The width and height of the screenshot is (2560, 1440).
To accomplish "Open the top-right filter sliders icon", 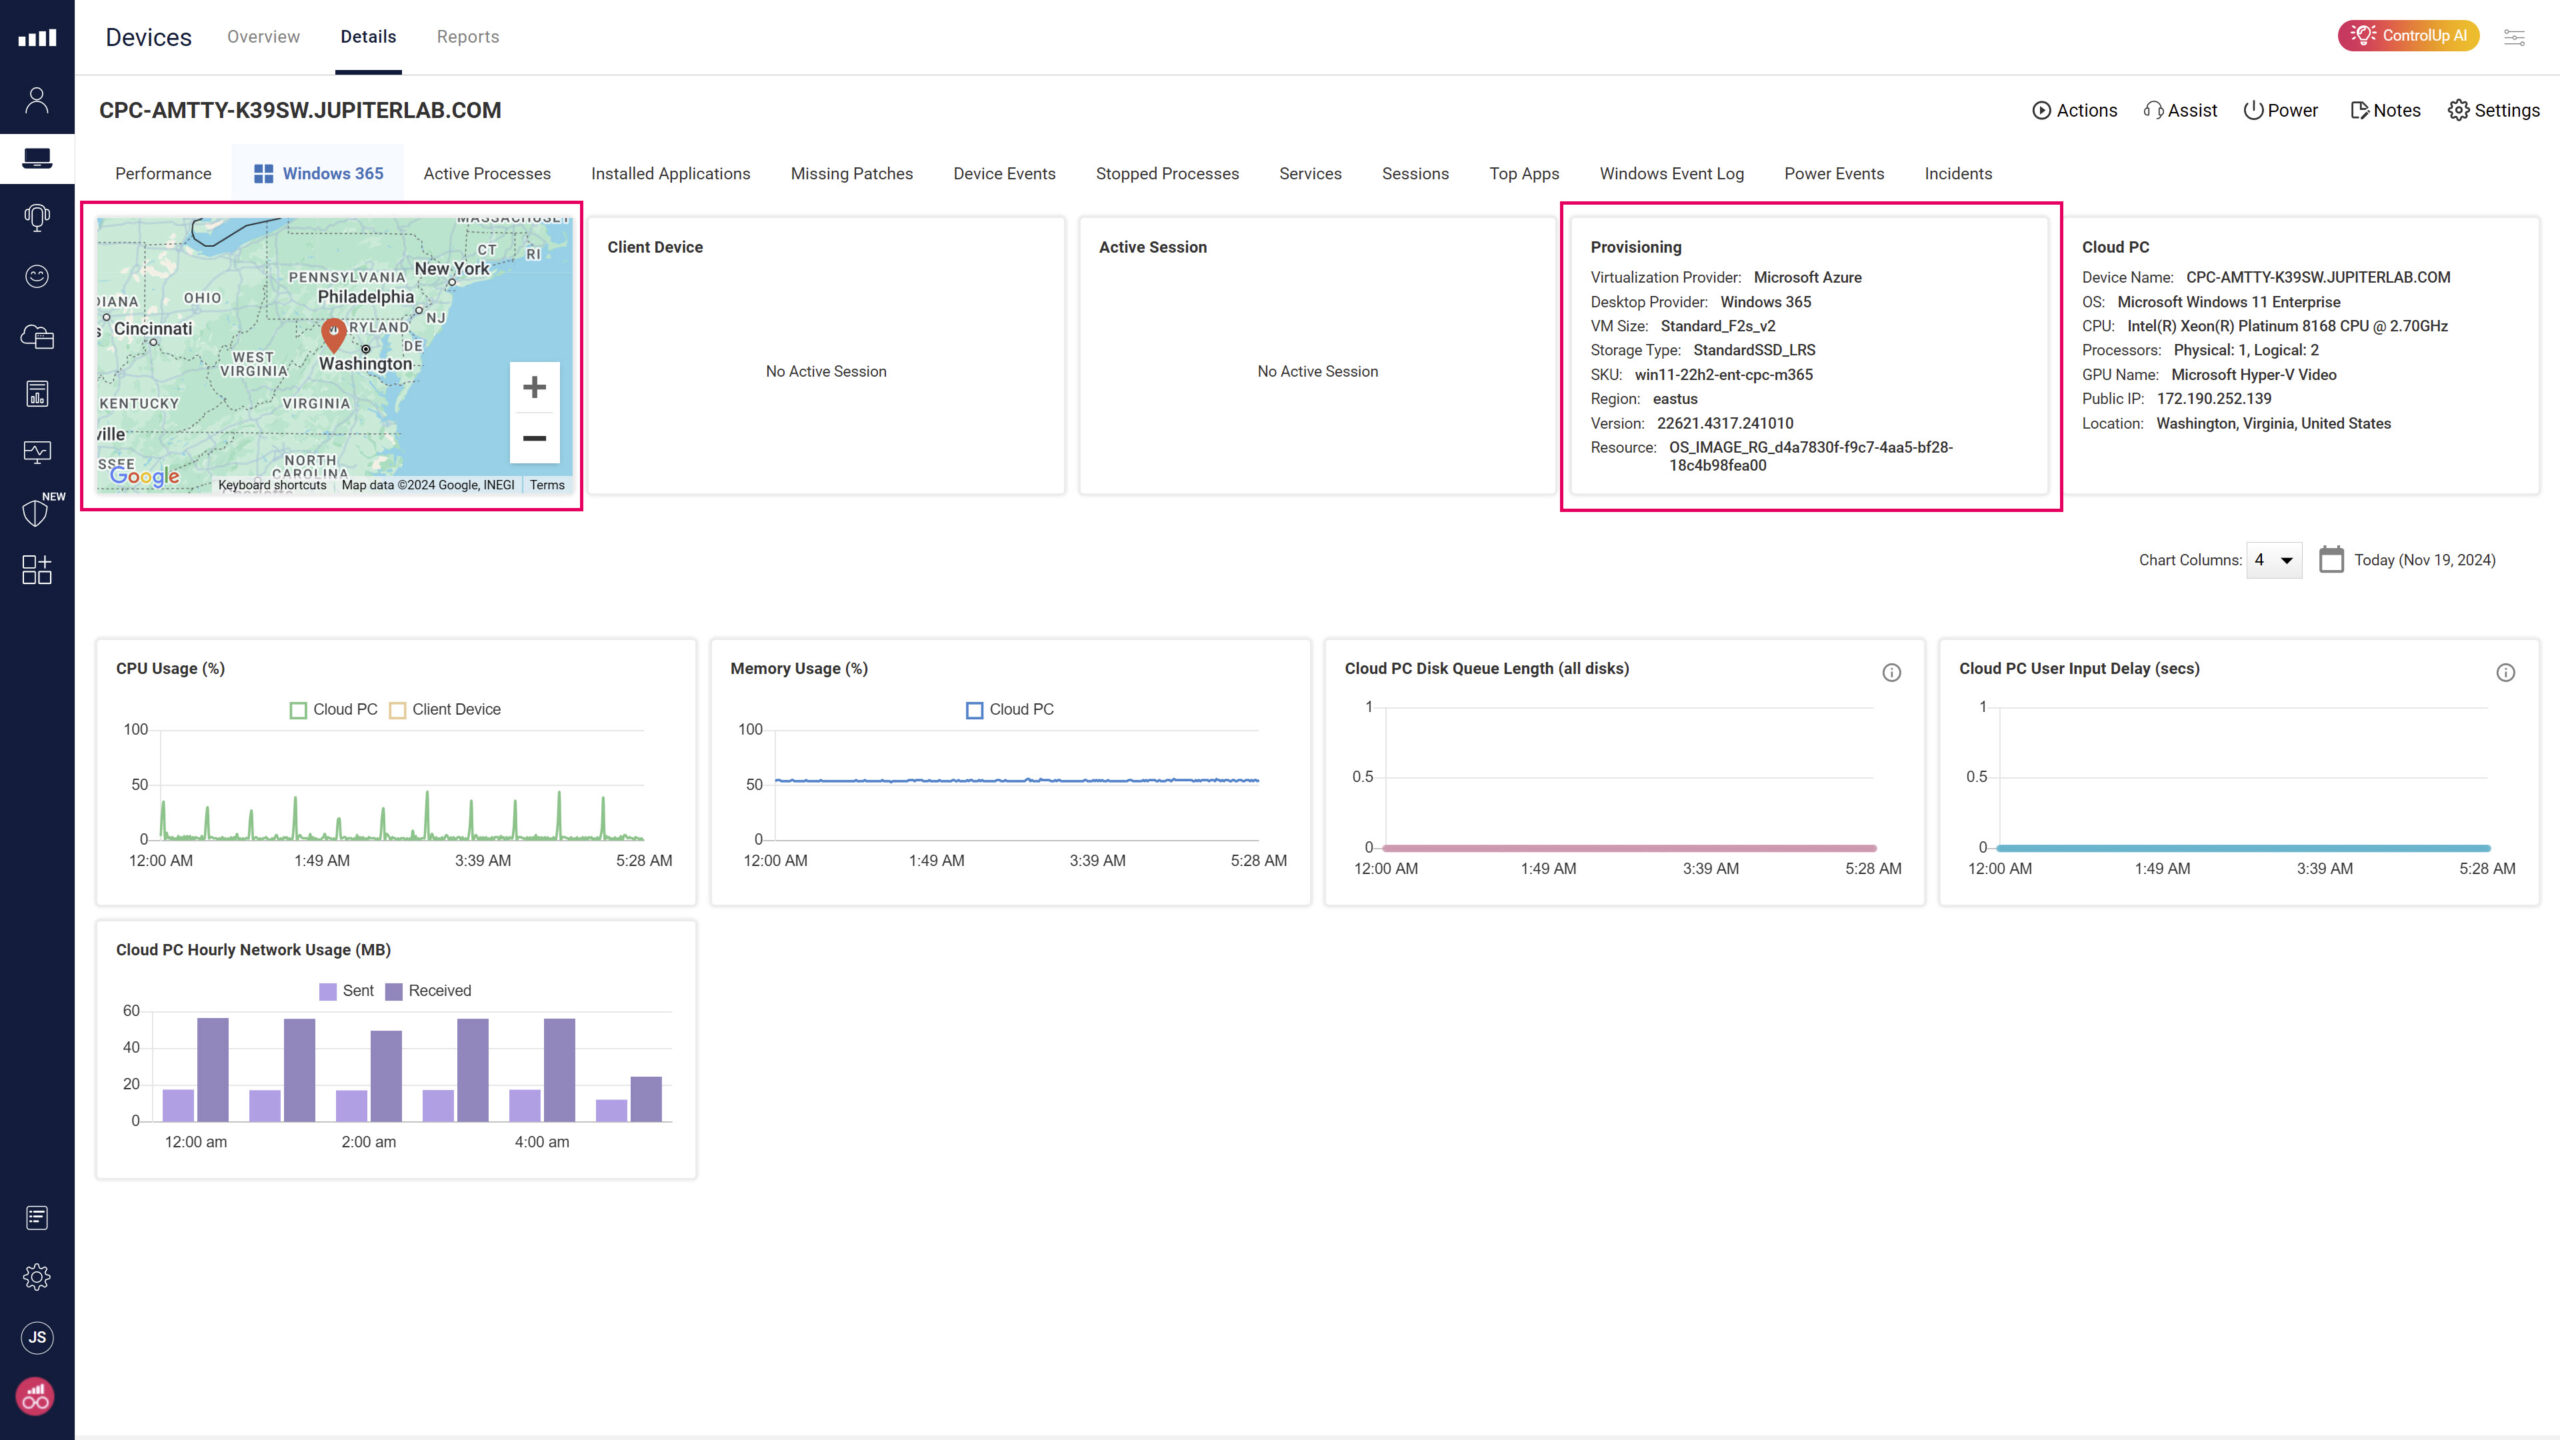I will [2515, 37].
